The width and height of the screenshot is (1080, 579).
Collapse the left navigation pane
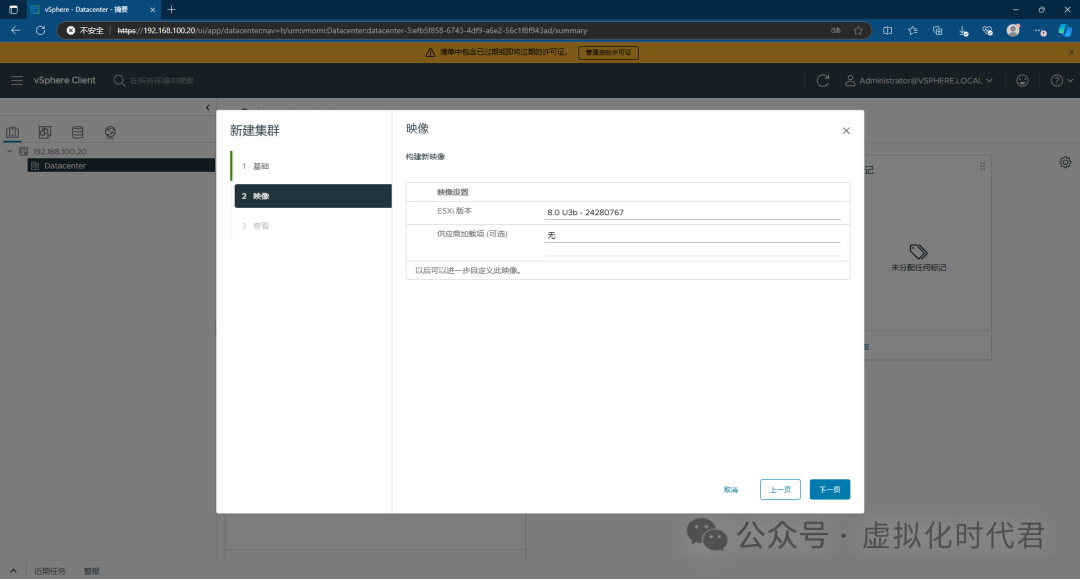pos(207,107)
